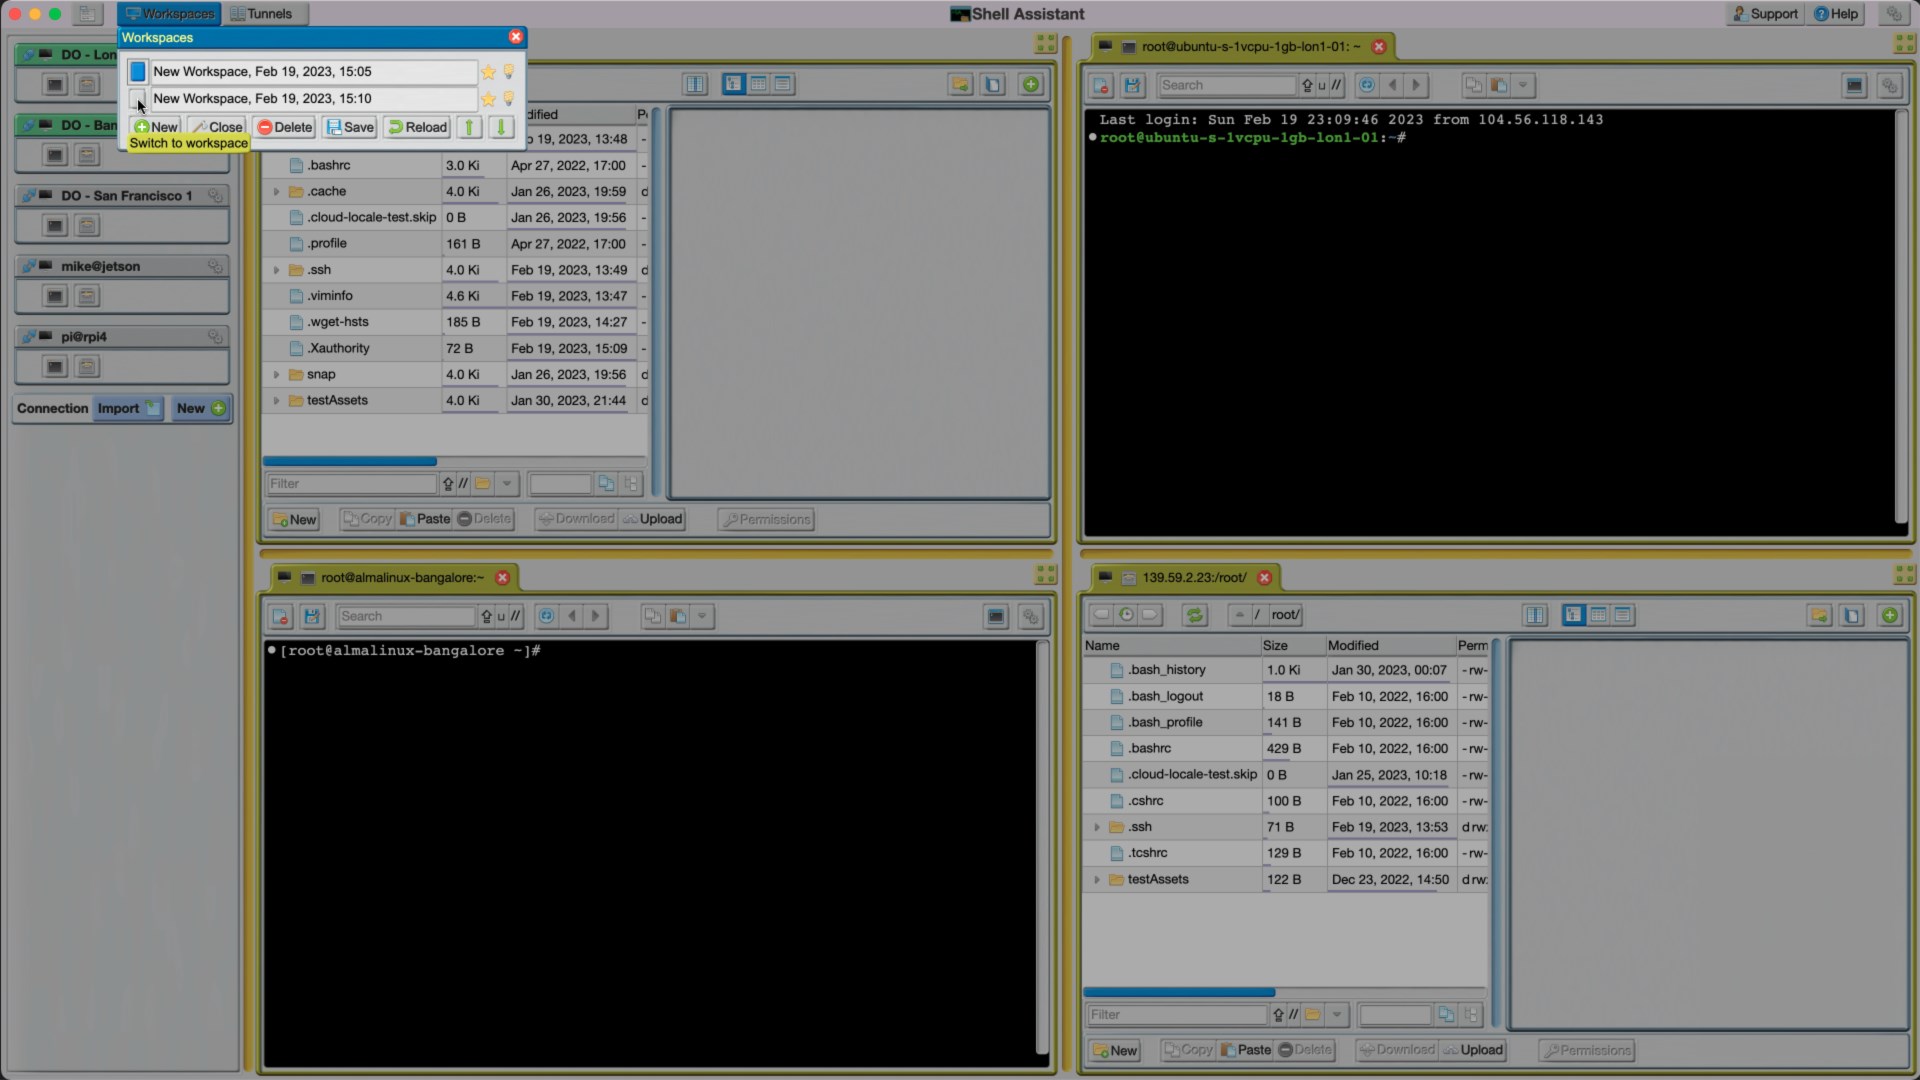
Task: Expand the testAssets folder in 139.59.2.23 list
Action: coord(1097,880)
